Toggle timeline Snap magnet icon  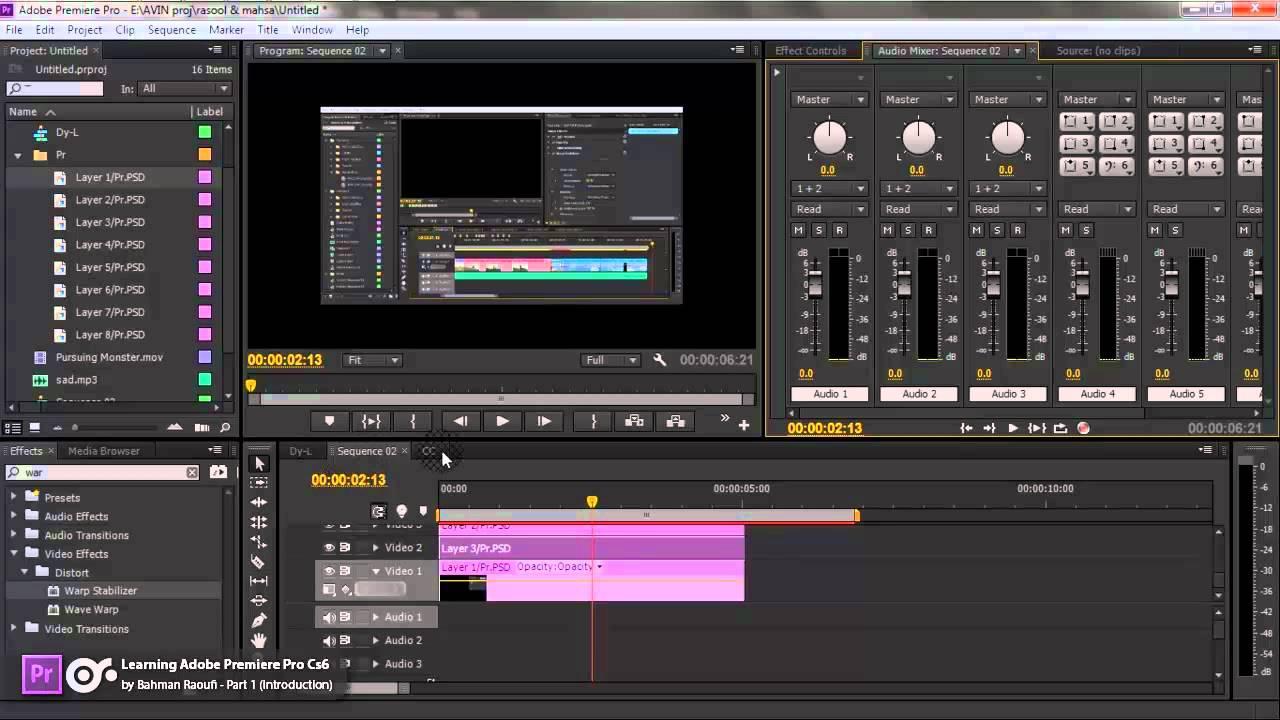coord(379,511)
